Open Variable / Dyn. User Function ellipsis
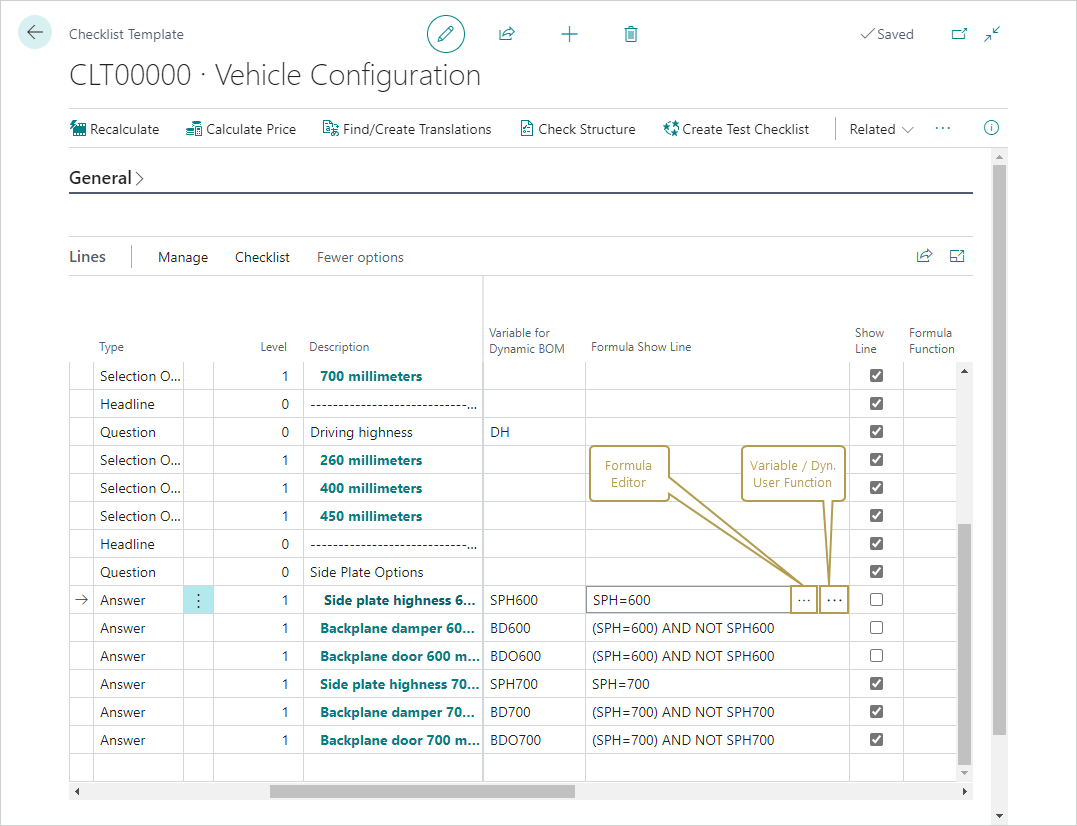The height and width of the screenshot is (826, 1077). coord(834,599)
